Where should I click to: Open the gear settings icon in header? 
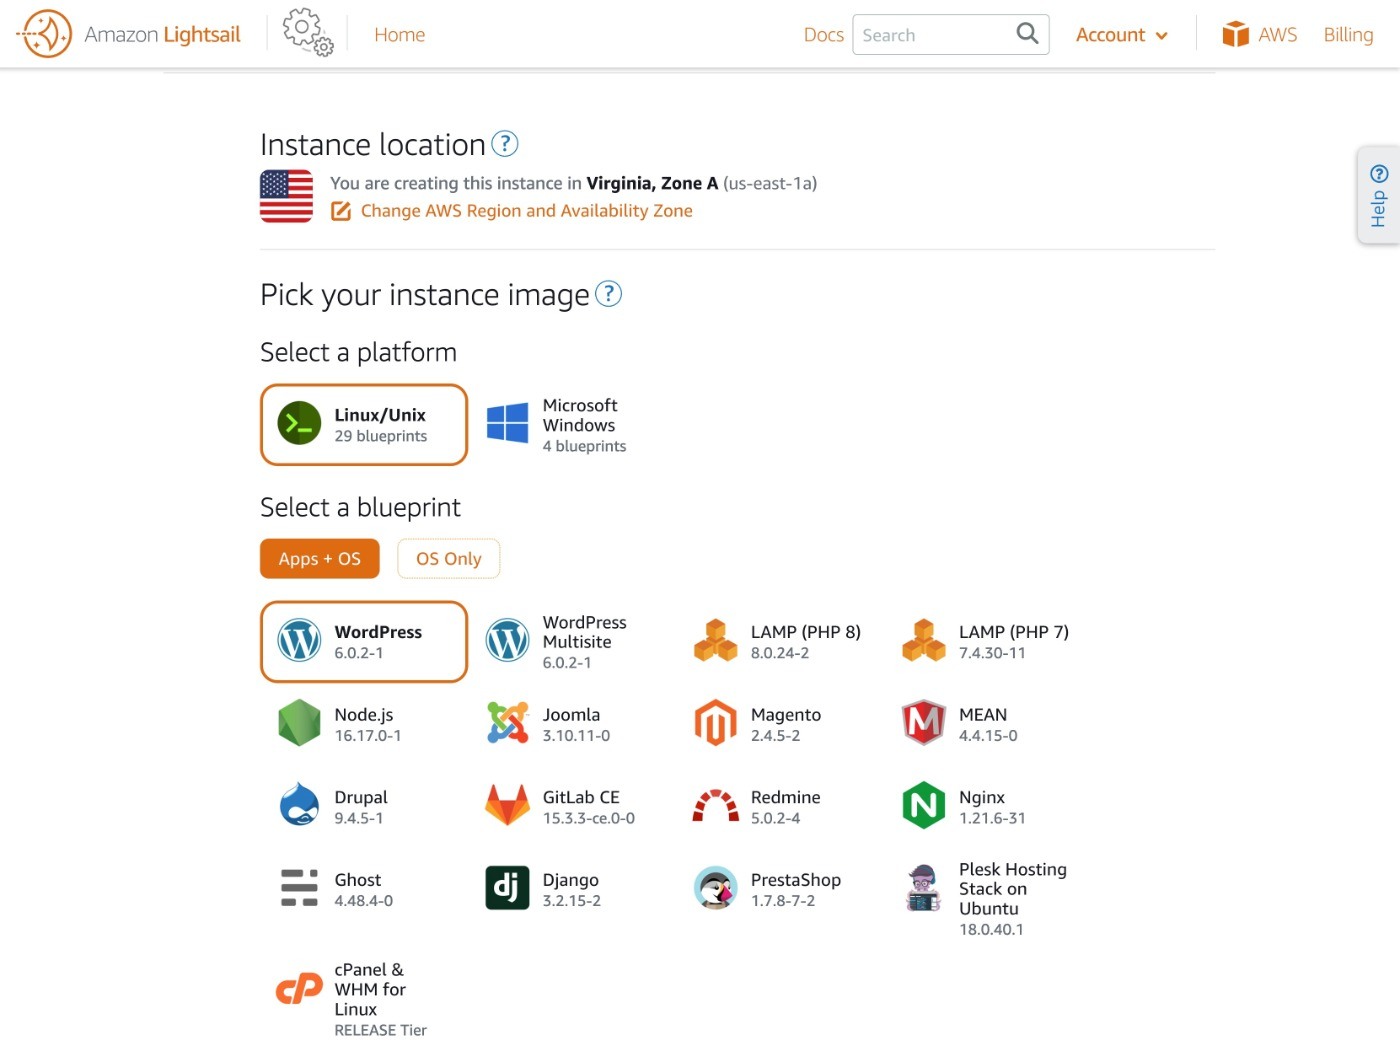click(x=307, y=33)
